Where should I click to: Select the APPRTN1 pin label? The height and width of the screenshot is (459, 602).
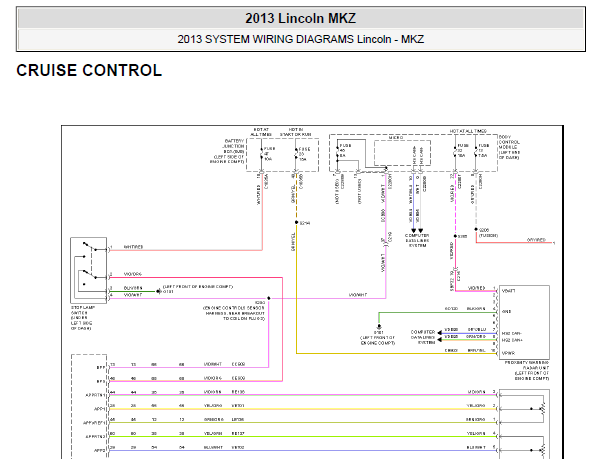95,395
